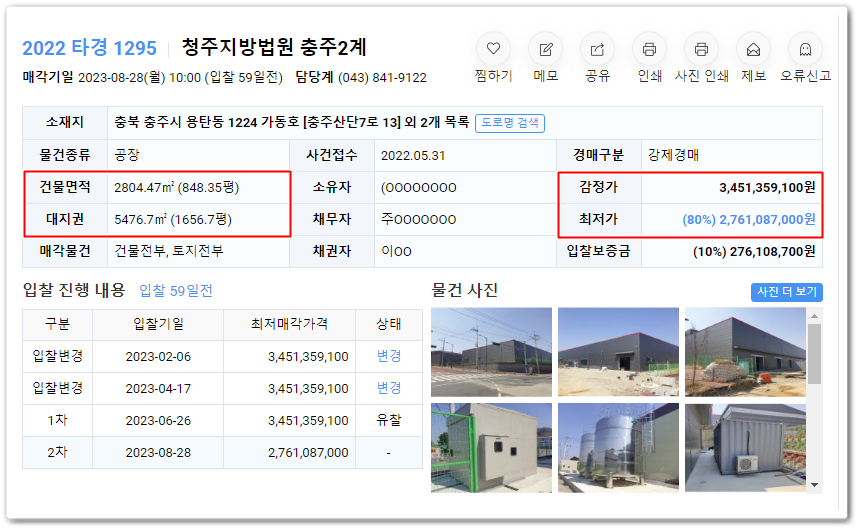
Task: Open the second photo of gray warehouse front
Action: [x=618, y=352]
